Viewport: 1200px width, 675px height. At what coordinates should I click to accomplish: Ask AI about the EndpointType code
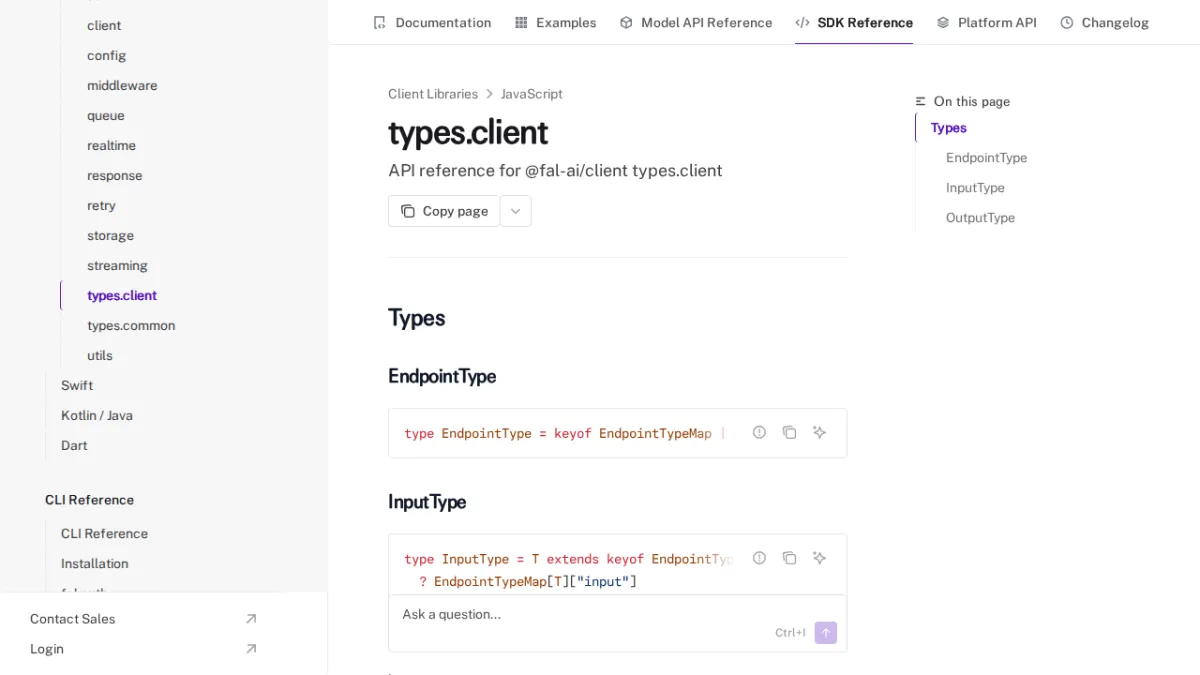(819, 432)
